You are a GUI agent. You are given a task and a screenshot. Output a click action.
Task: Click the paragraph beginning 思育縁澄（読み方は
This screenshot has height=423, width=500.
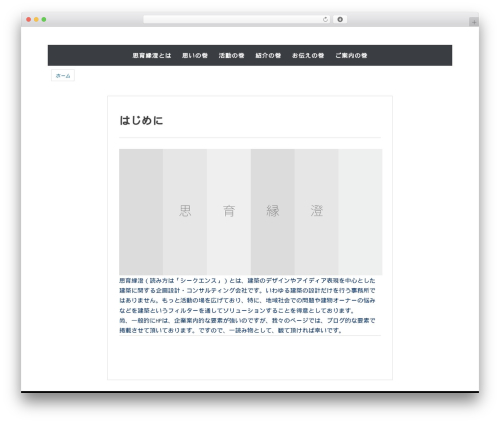[x=247, y=296]
